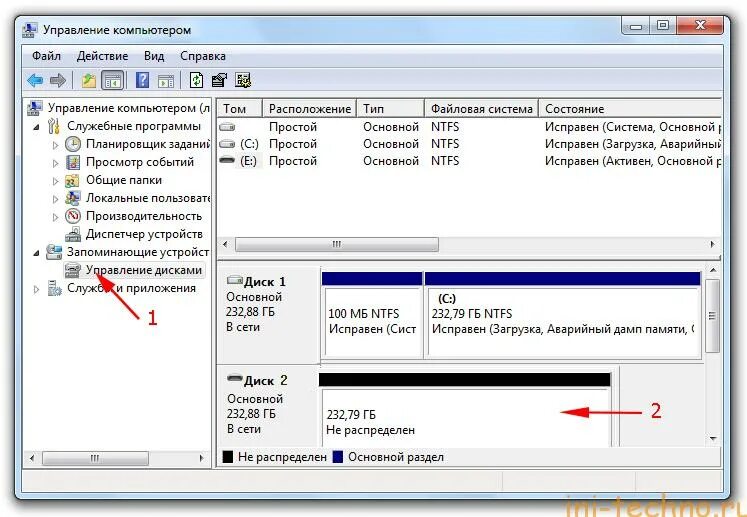Click the Back arrow toolbar icon

[35, 80]
